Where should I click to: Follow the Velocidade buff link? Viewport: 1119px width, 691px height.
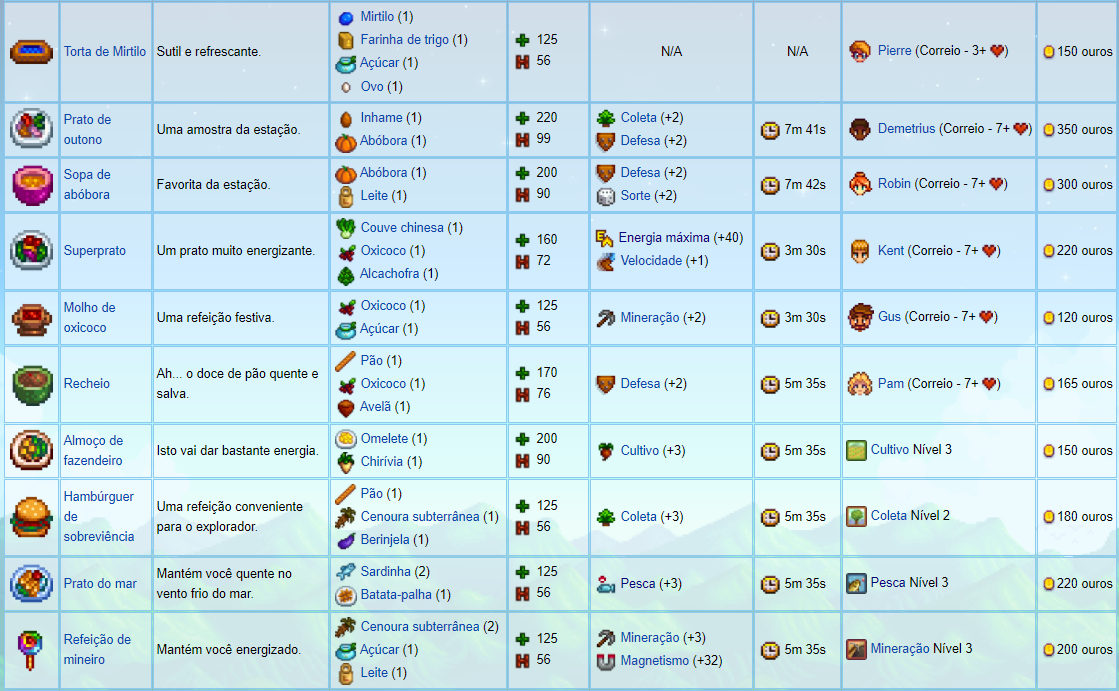pyautogui.click(x=651, y=261)
